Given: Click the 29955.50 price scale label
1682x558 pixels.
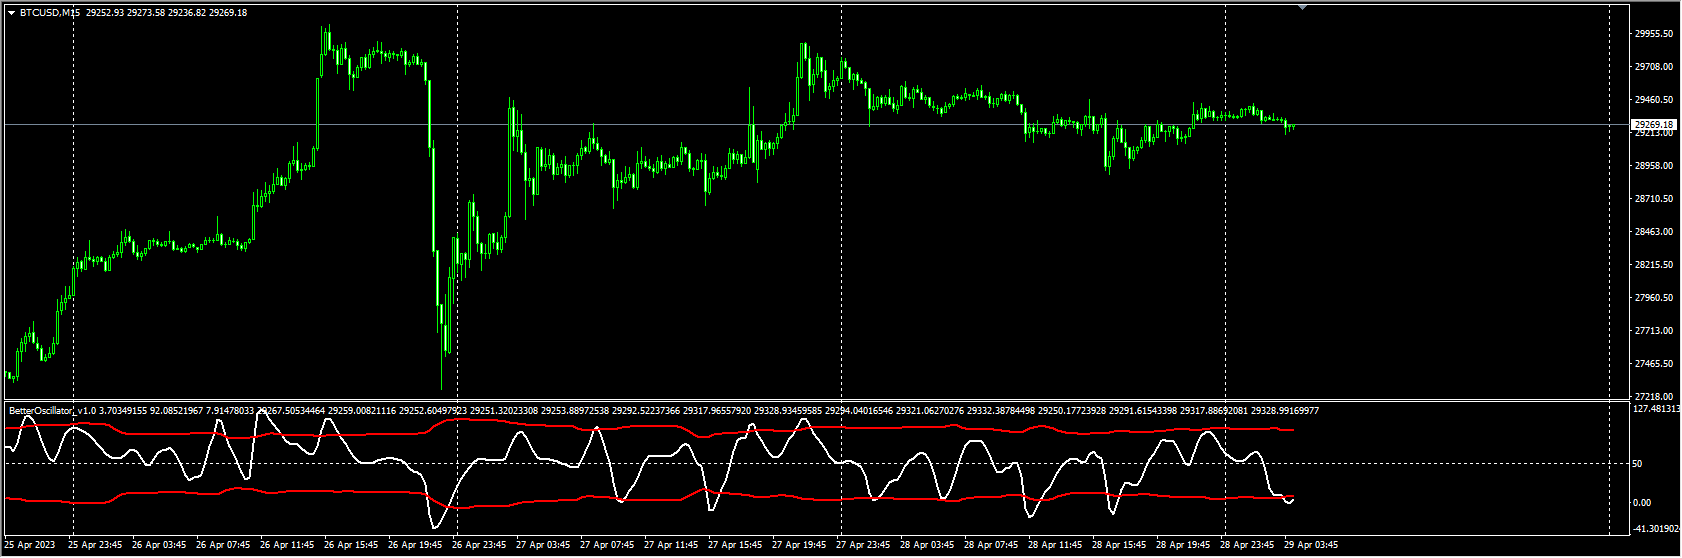Looking at the screenshot, I should pyautogui.click(x=1653, y=33).
